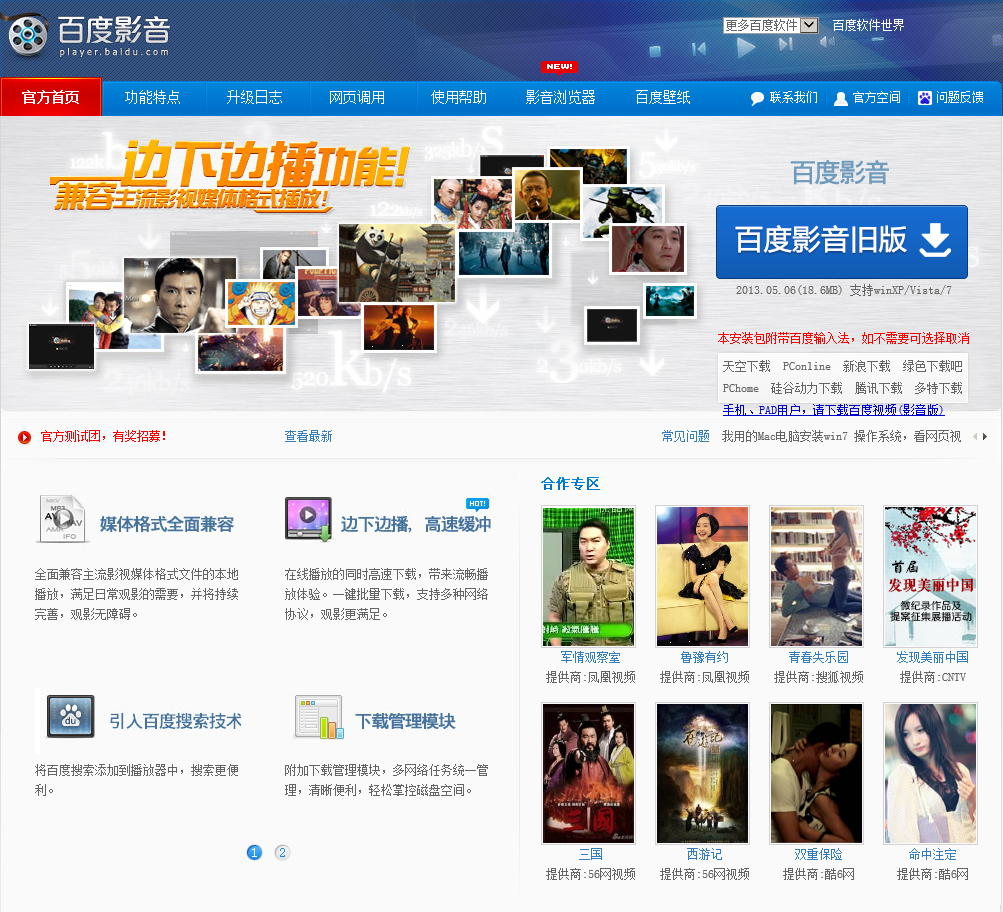The width and height of the screenshot is (1003, 912).
Task: Open the 引入百度搜索技术 heading
Action: tap(175, 721)
